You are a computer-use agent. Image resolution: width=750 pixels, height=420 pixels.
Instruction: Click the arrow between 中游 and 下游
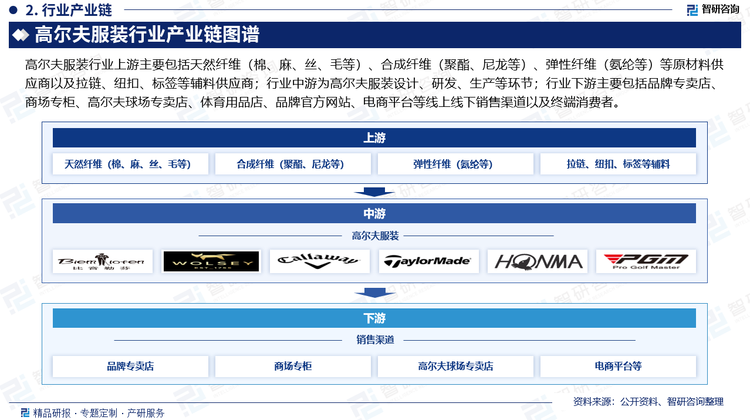[x=374, y=292]
